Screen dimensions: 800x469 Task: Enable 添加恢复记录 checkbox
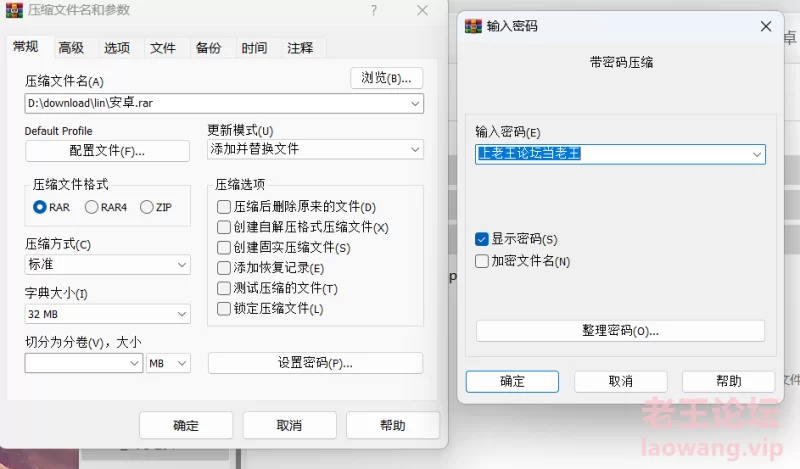tap(224, 268)
